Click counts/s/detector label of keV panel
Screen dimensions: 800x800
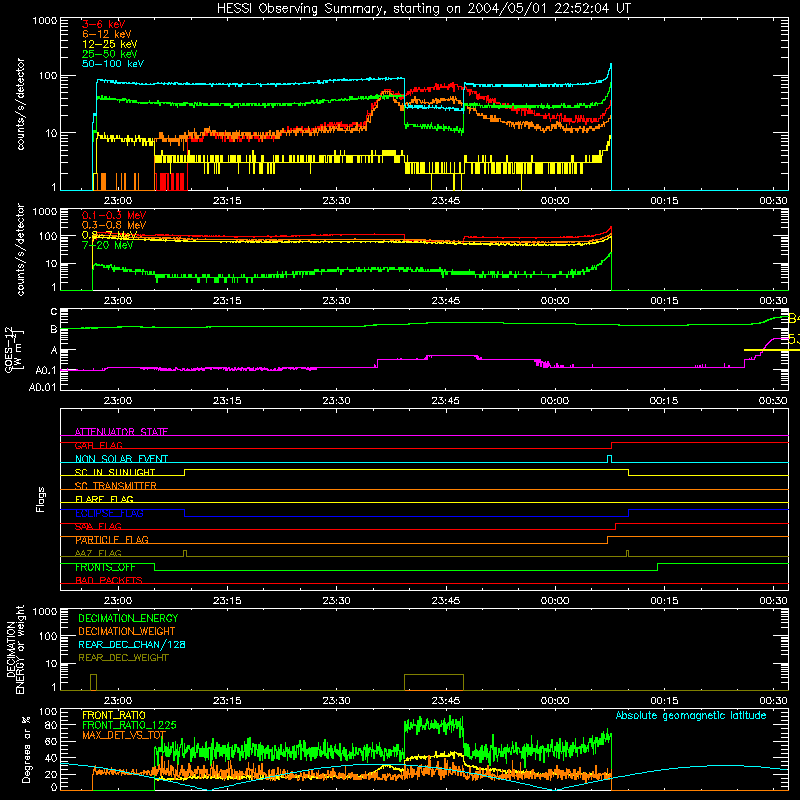click(20, 104)
